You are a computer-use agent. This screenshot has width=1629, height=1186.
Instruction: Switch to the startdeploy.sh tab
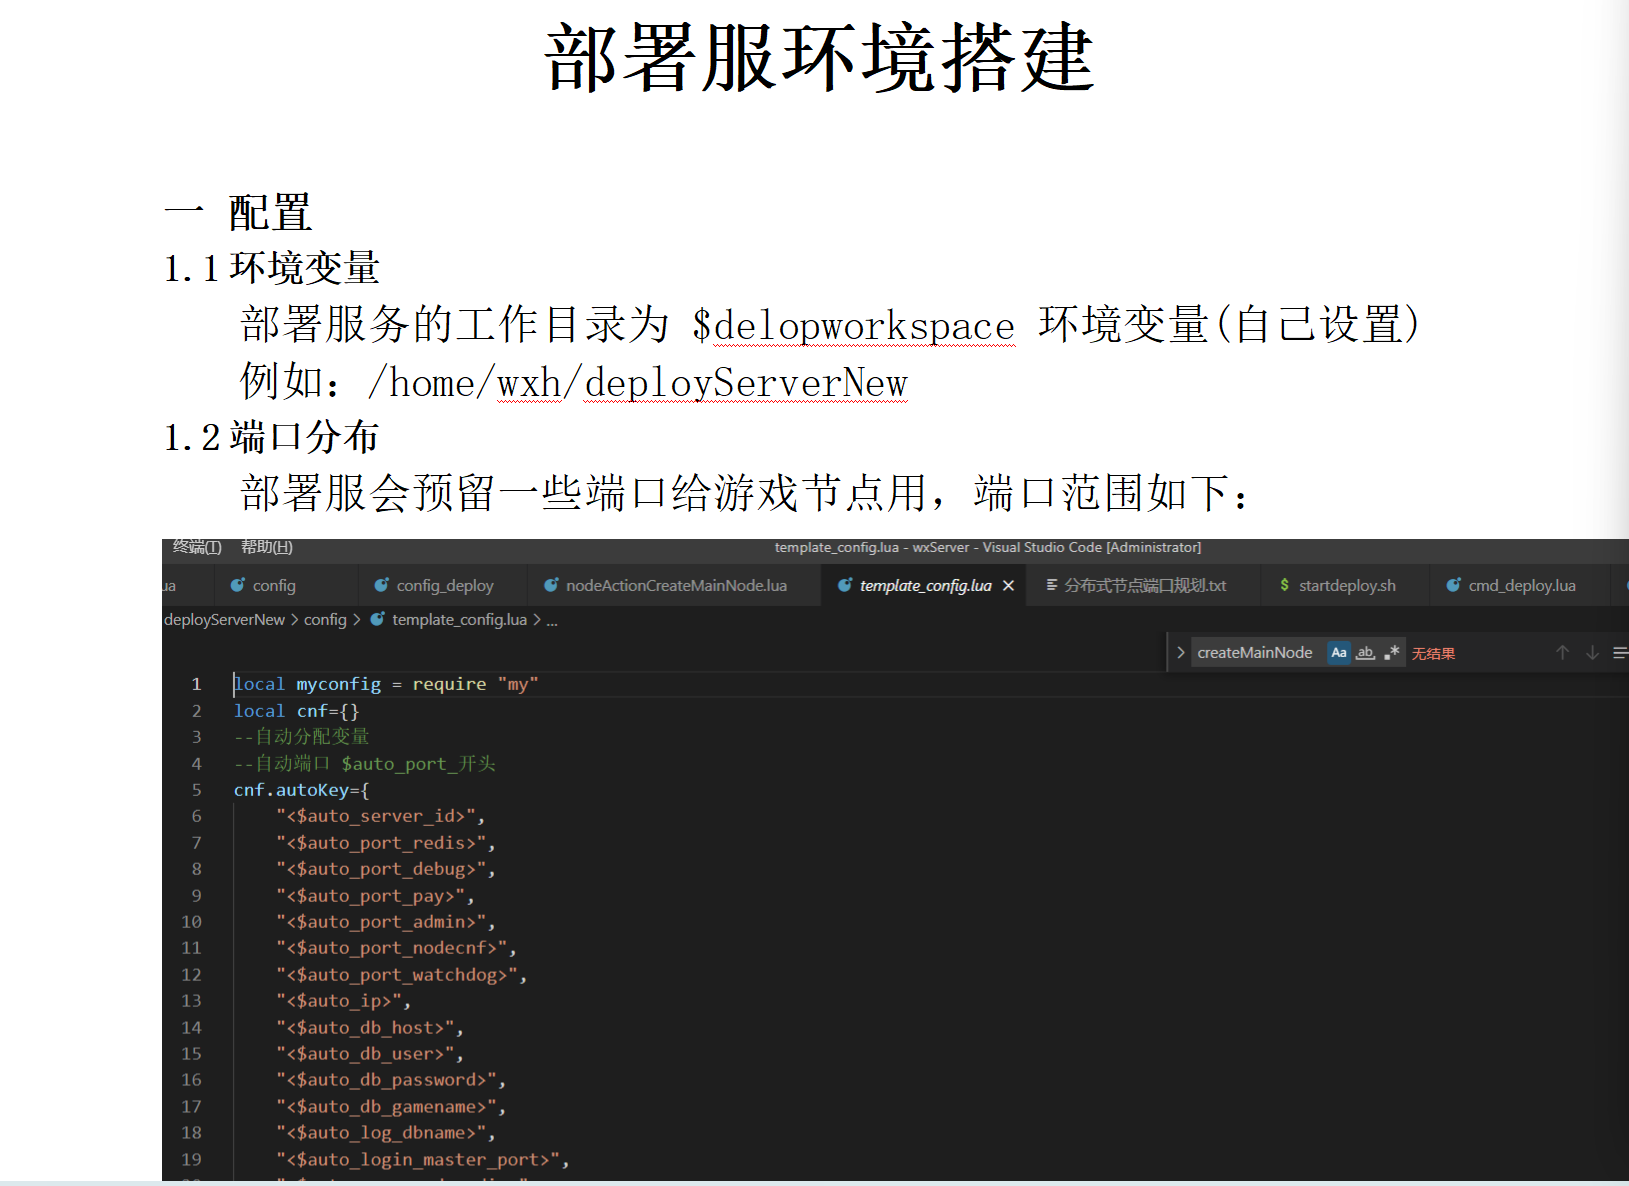[x=1347, y=585]
